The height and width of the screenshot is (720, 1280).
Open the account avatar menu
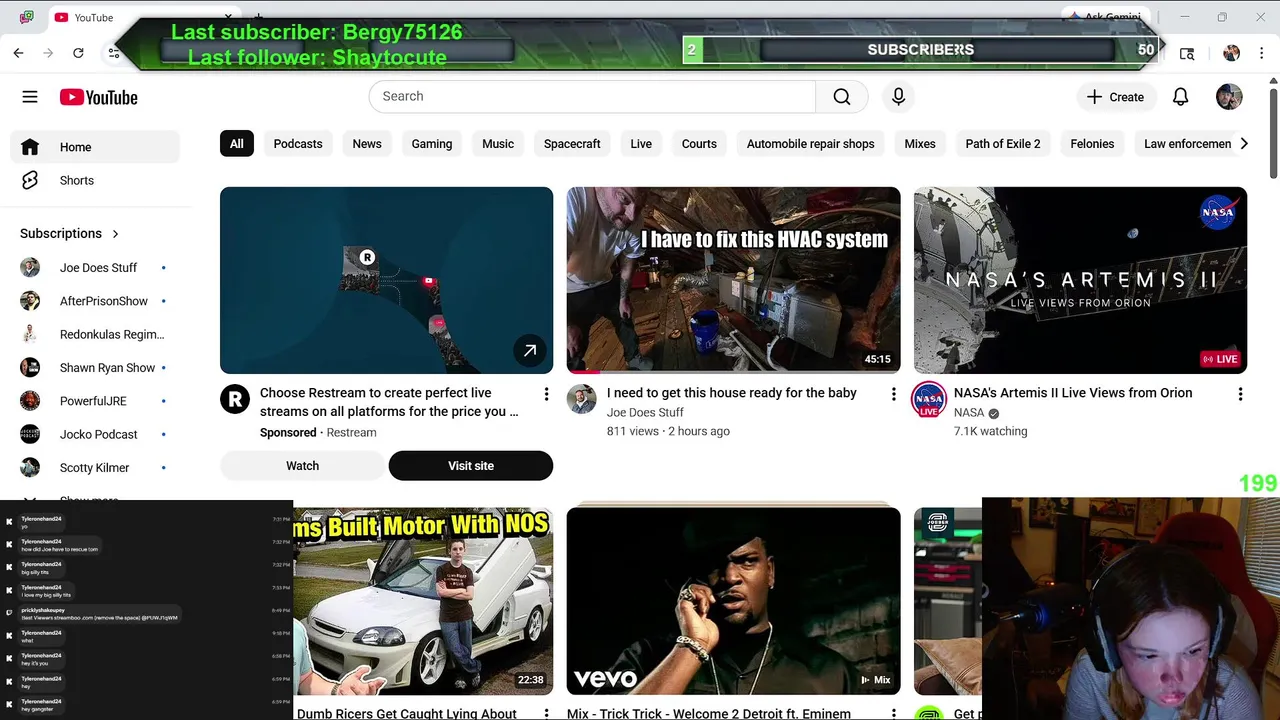tap(1229, 97)
